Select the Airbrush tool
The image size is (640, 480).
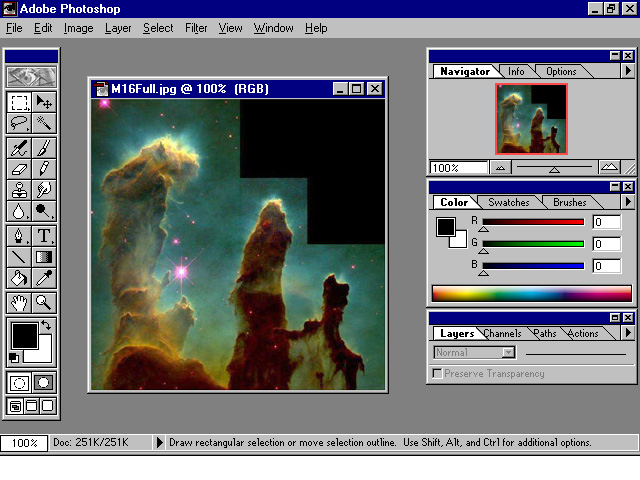click(19, 148)
